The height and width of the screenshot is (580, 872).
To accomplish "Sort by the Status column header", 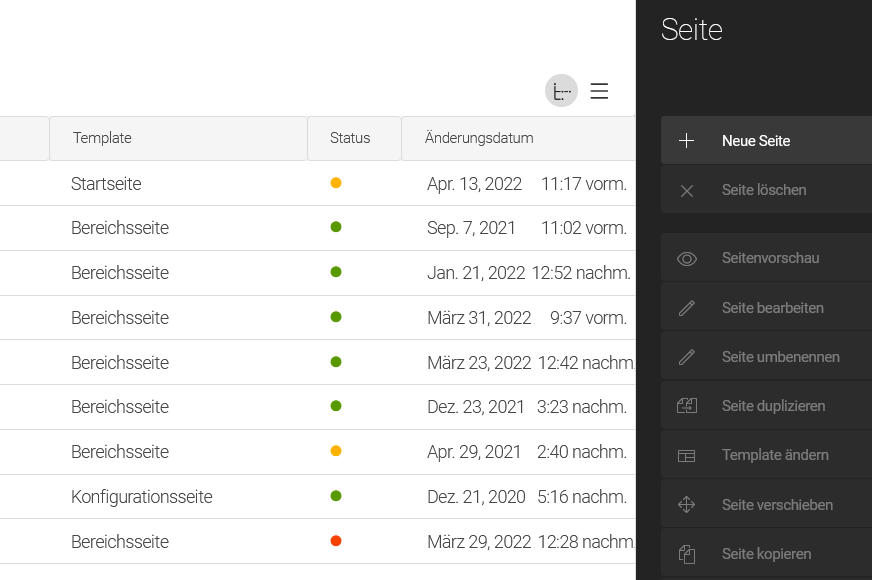I will click(x=350, y=138).
